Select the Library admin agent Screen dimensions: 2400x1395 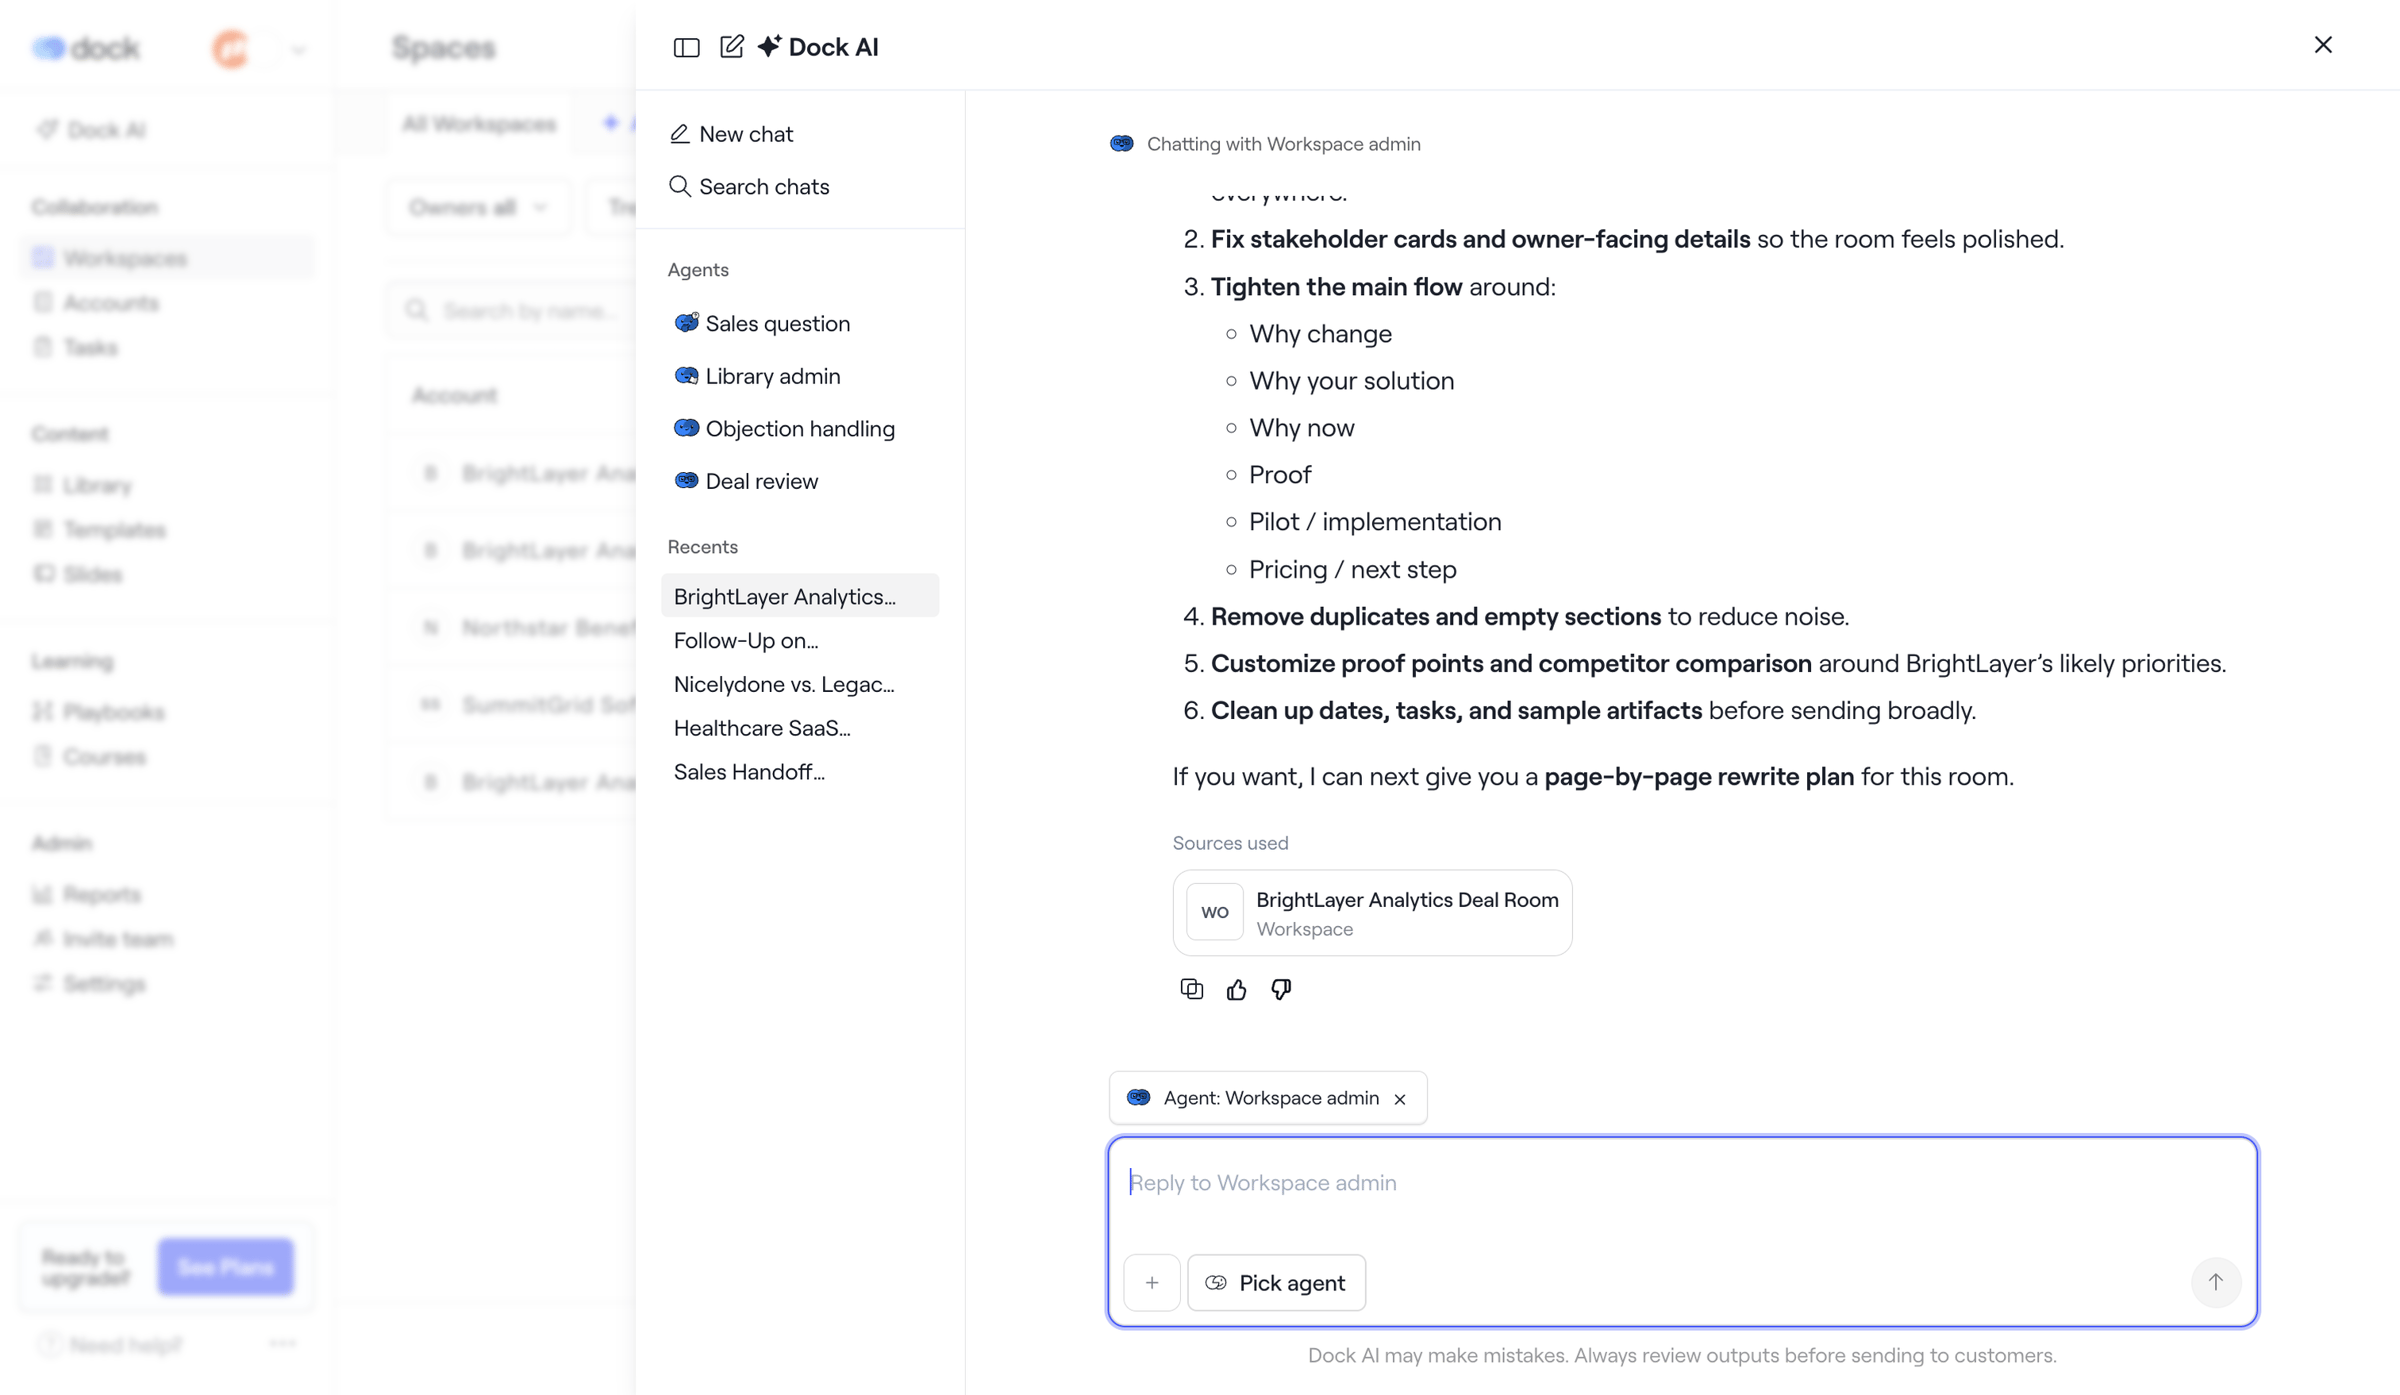(x=757, y=376)
